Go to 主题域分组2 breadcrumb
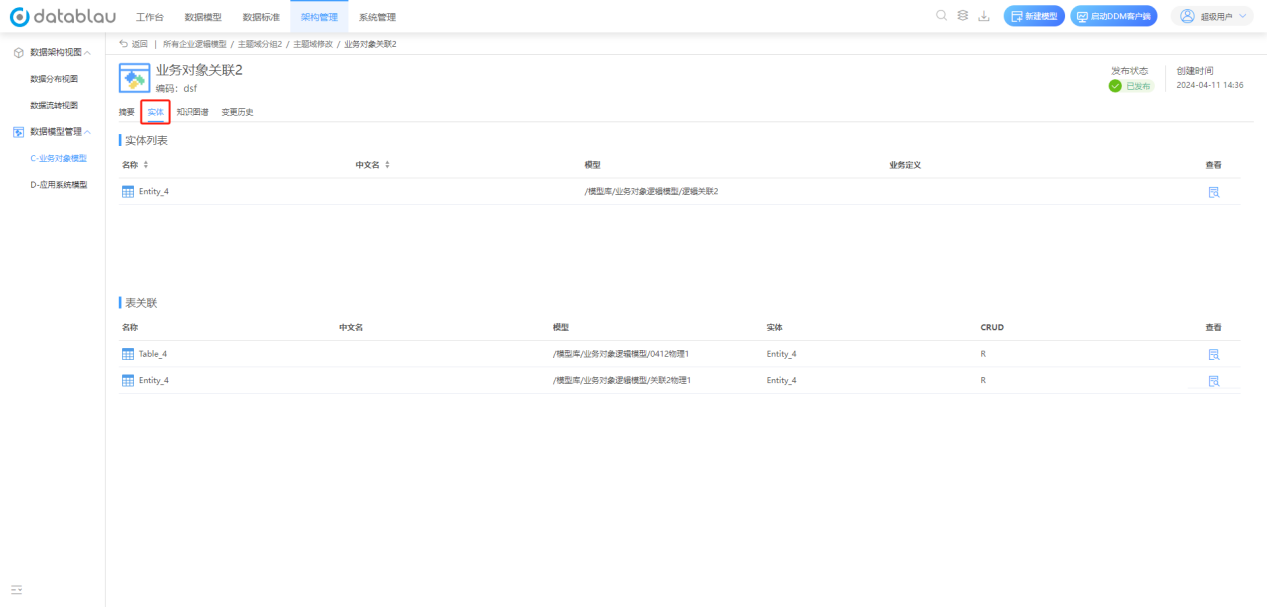 (x=260, y=44)
